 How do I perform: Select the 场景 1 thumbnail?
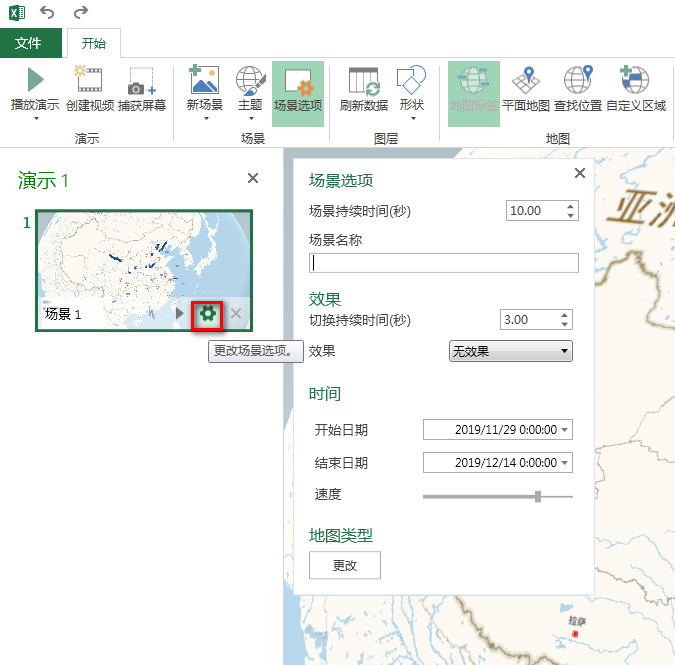144,270
